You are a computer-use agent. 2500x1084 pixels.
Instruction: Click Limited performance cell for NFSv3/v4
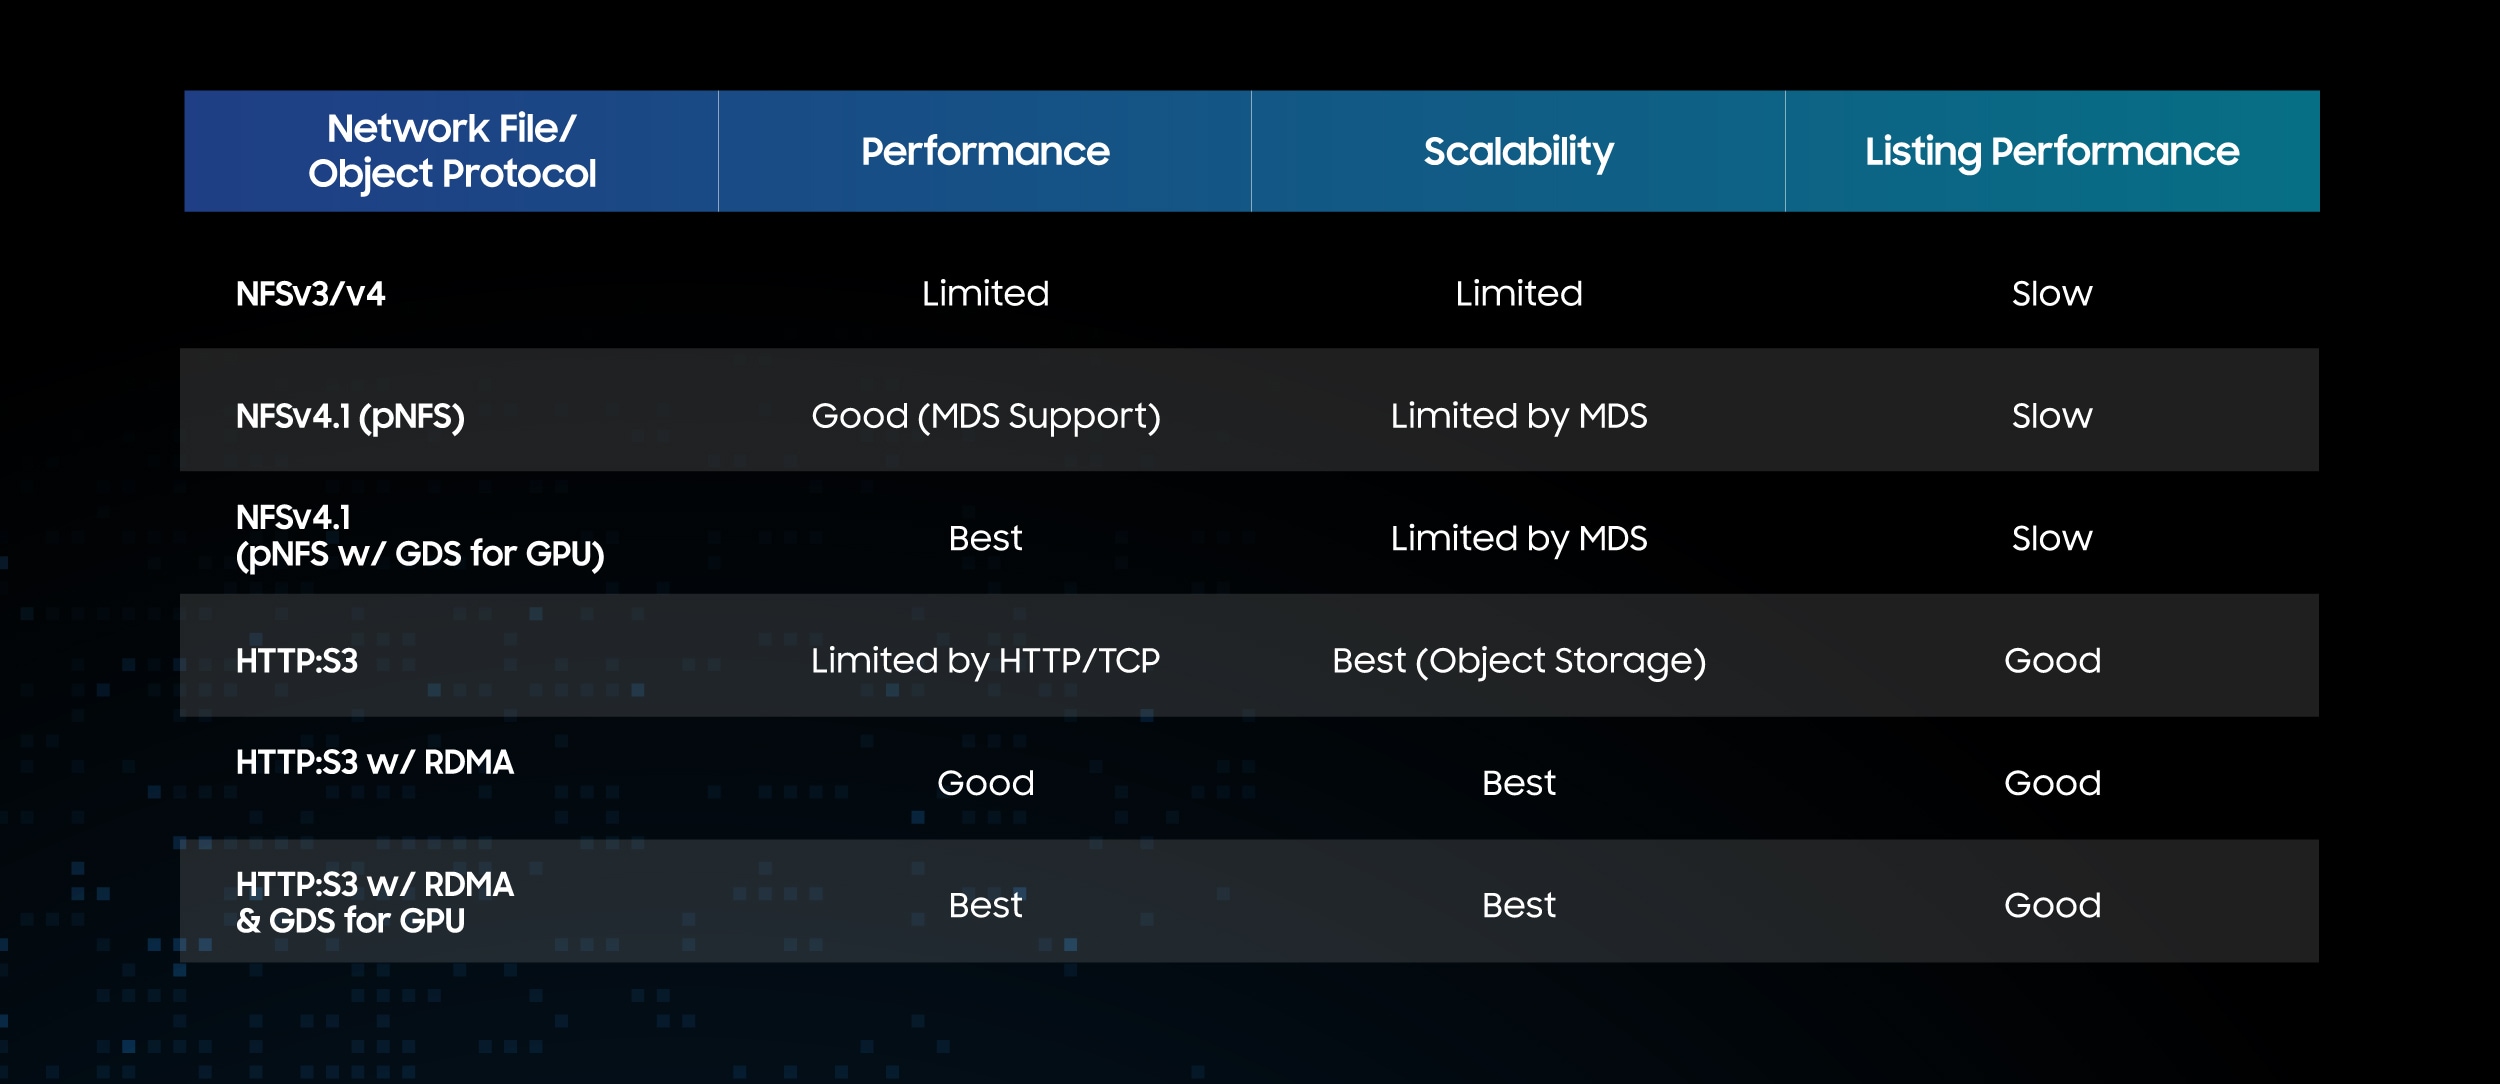(985, 294)
